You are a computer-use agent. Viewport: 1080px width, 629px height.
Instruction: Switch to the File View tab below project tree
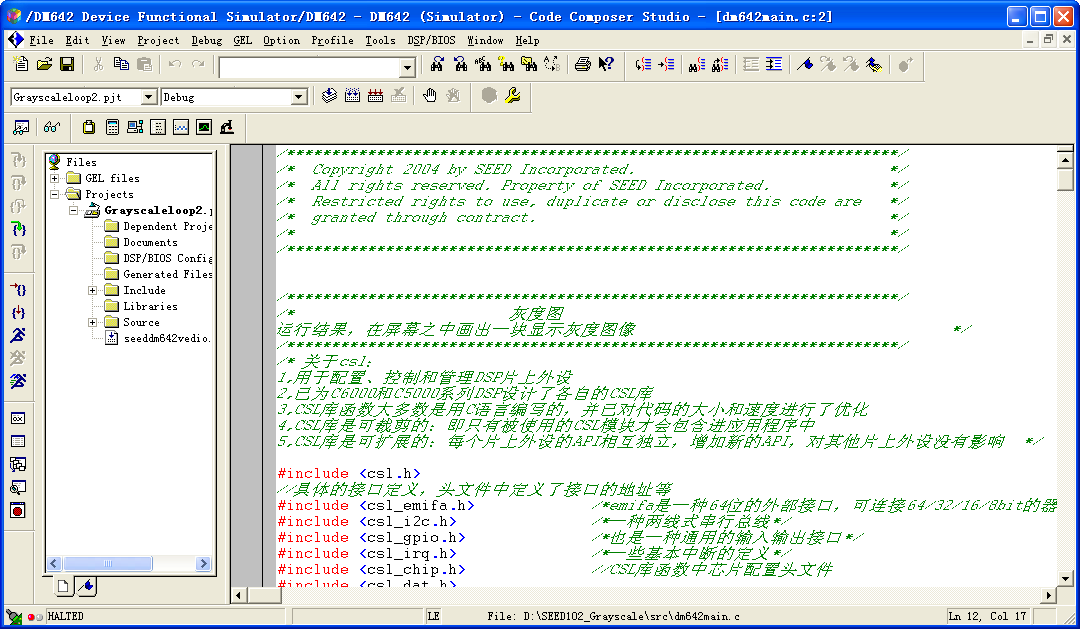pos(63,586)
